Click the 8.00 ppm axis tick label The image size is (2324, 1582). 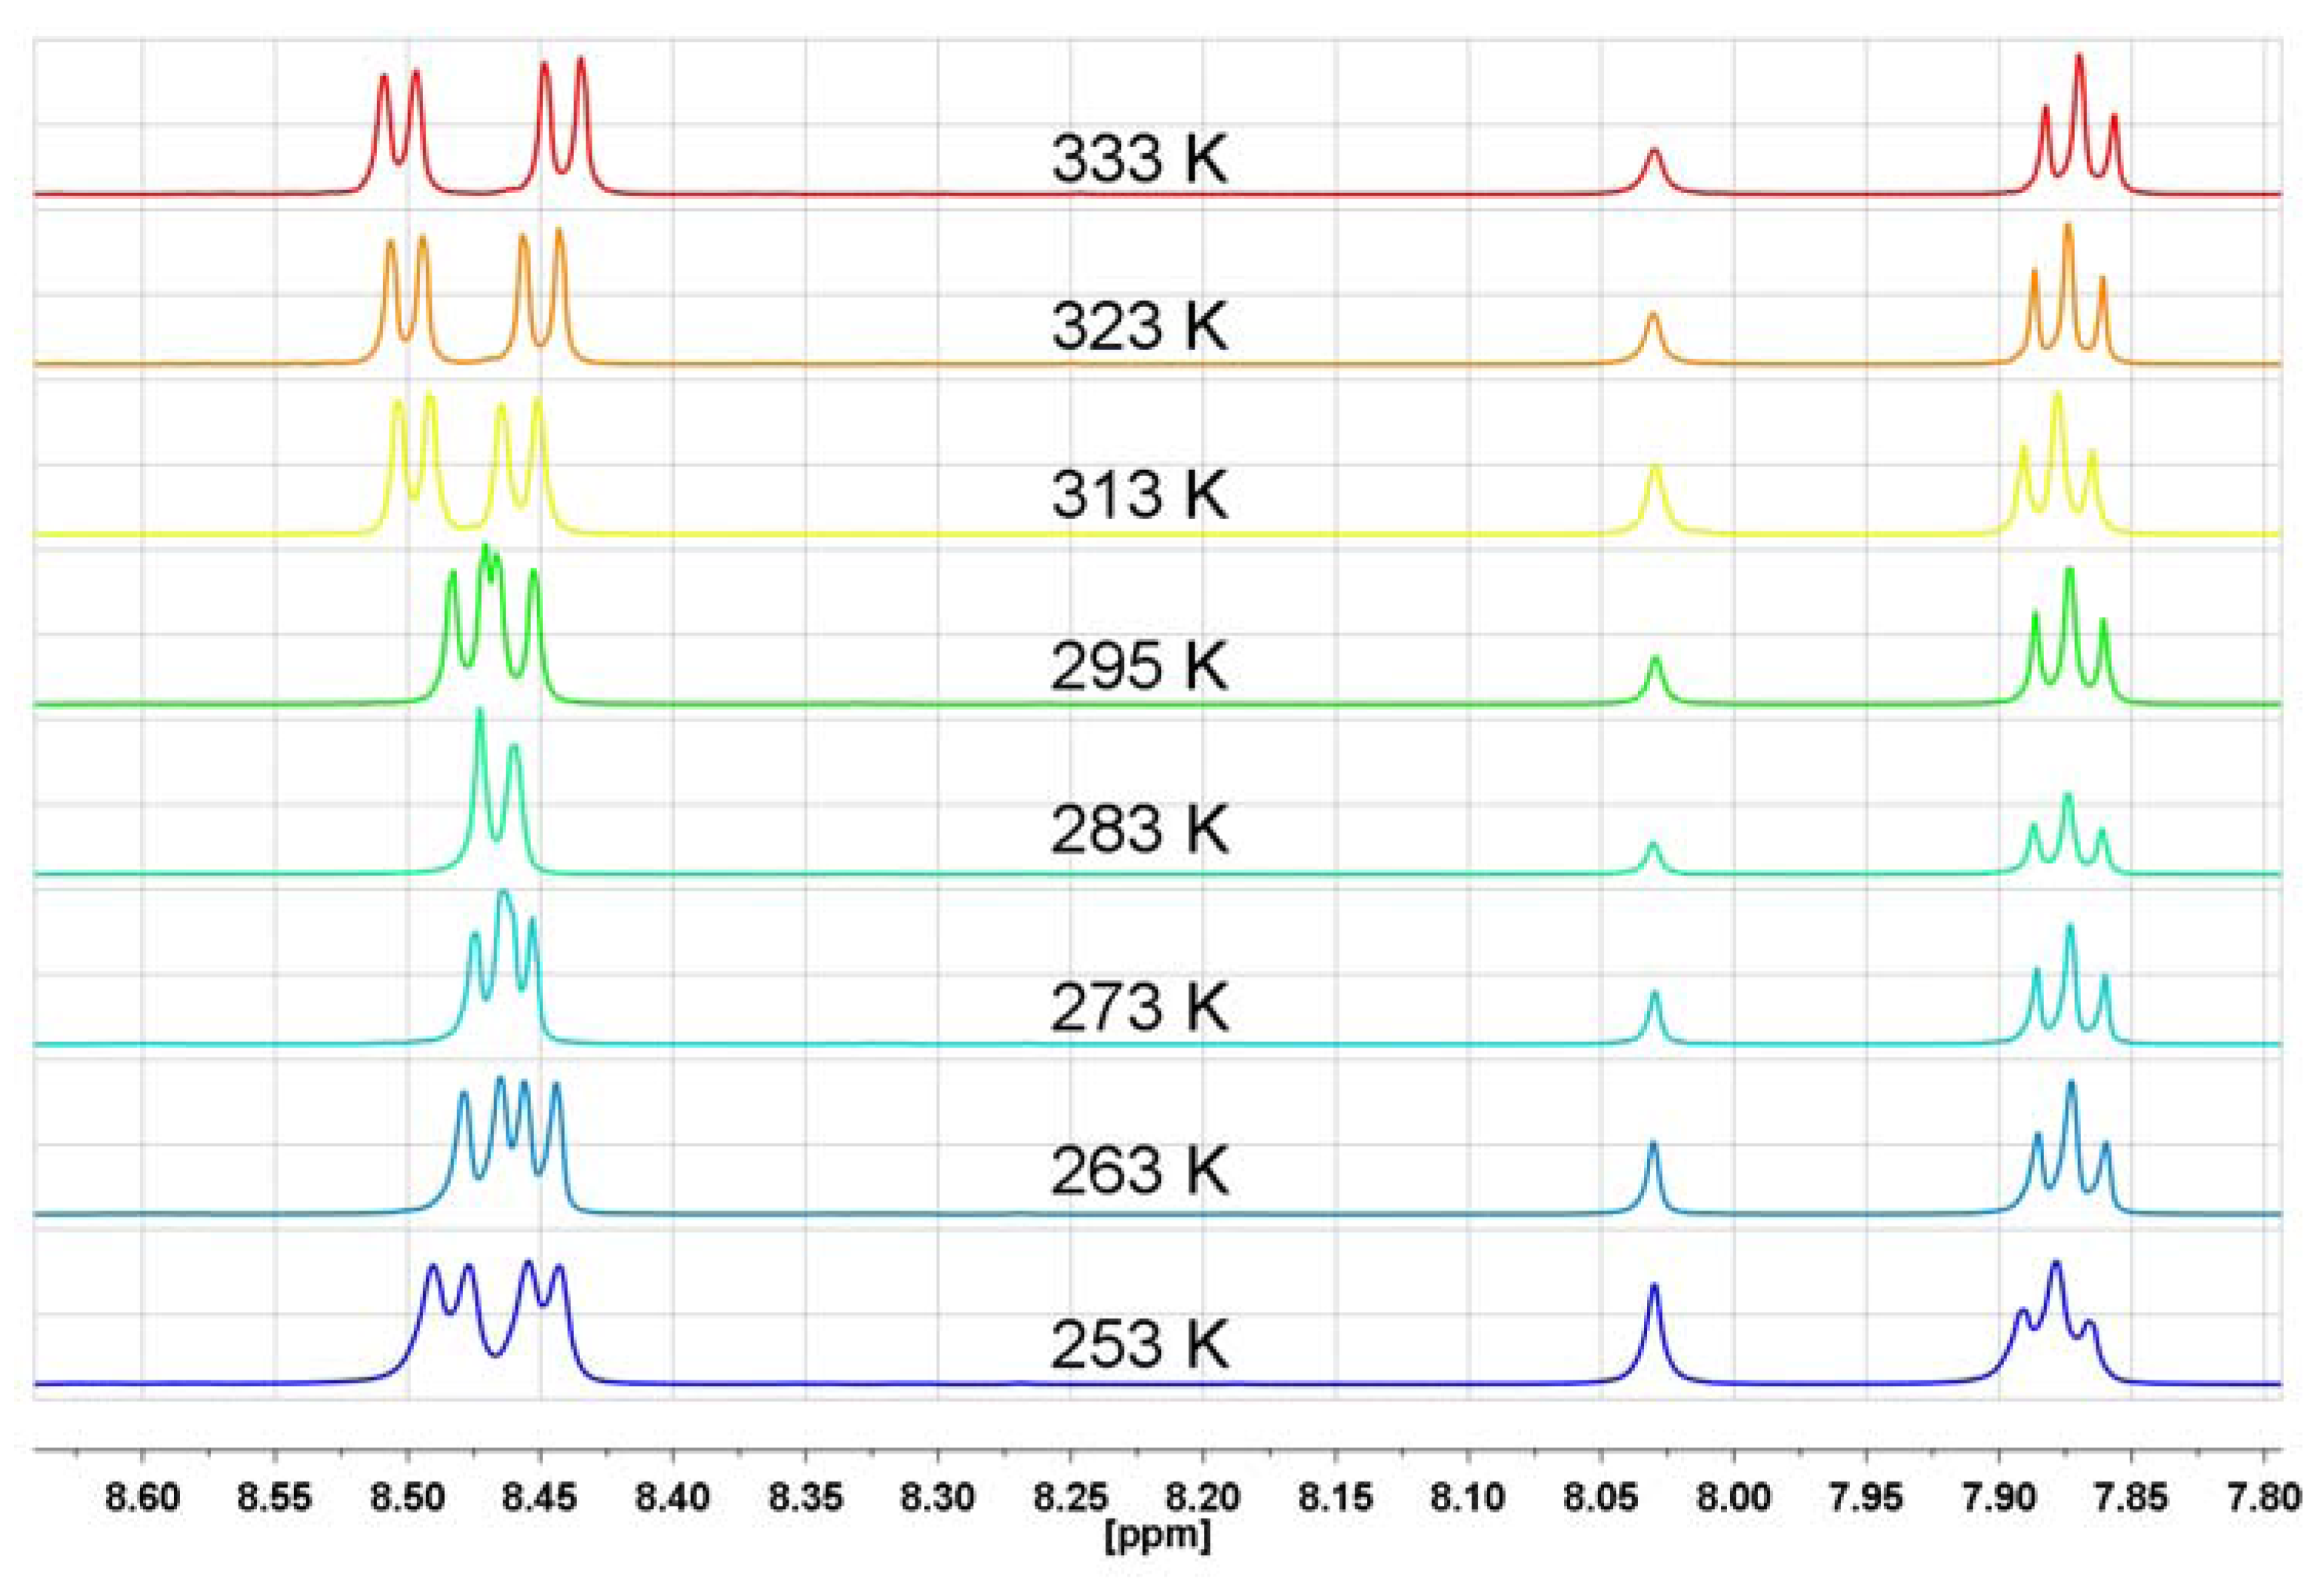pyautogui.click(x=1733, y=1498)
